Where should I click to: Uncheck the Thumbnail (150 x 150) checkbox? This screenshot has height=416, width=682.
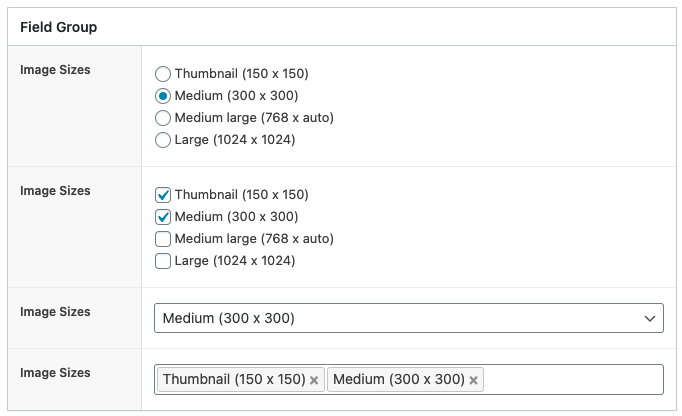pyautogui.click(x=163, y=195)
